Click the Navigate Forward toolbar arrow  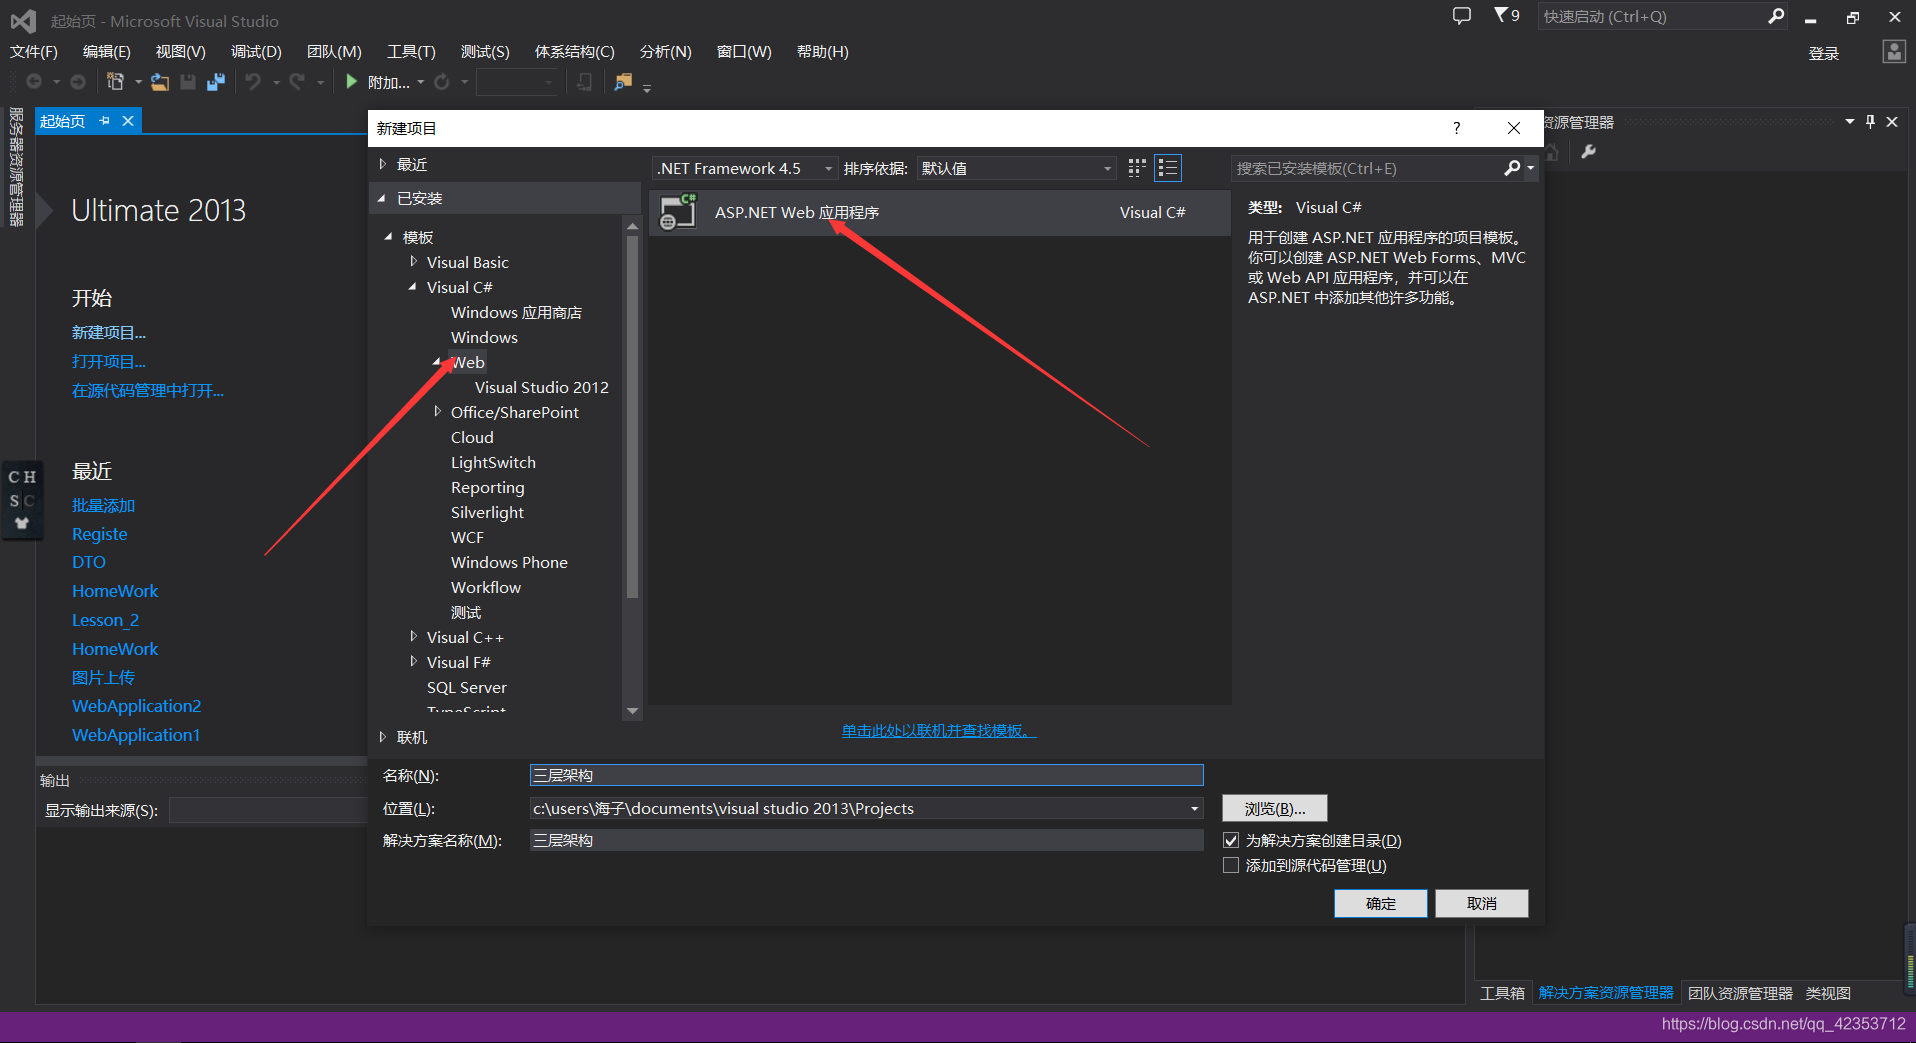click(x=78, y=82)
